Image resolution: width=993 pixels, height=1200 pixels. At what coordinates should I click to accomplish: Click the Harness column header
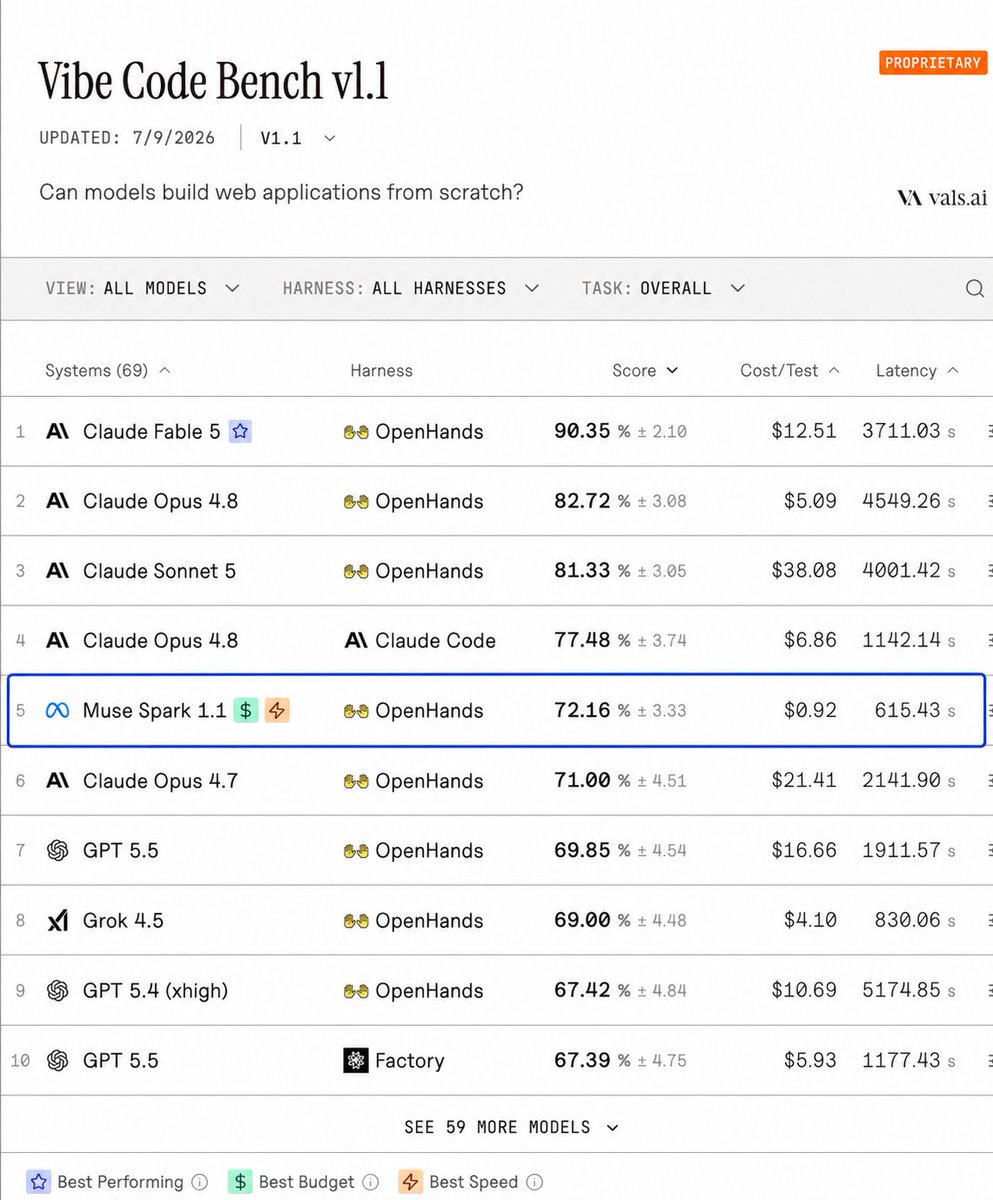(x=381, y=370)
